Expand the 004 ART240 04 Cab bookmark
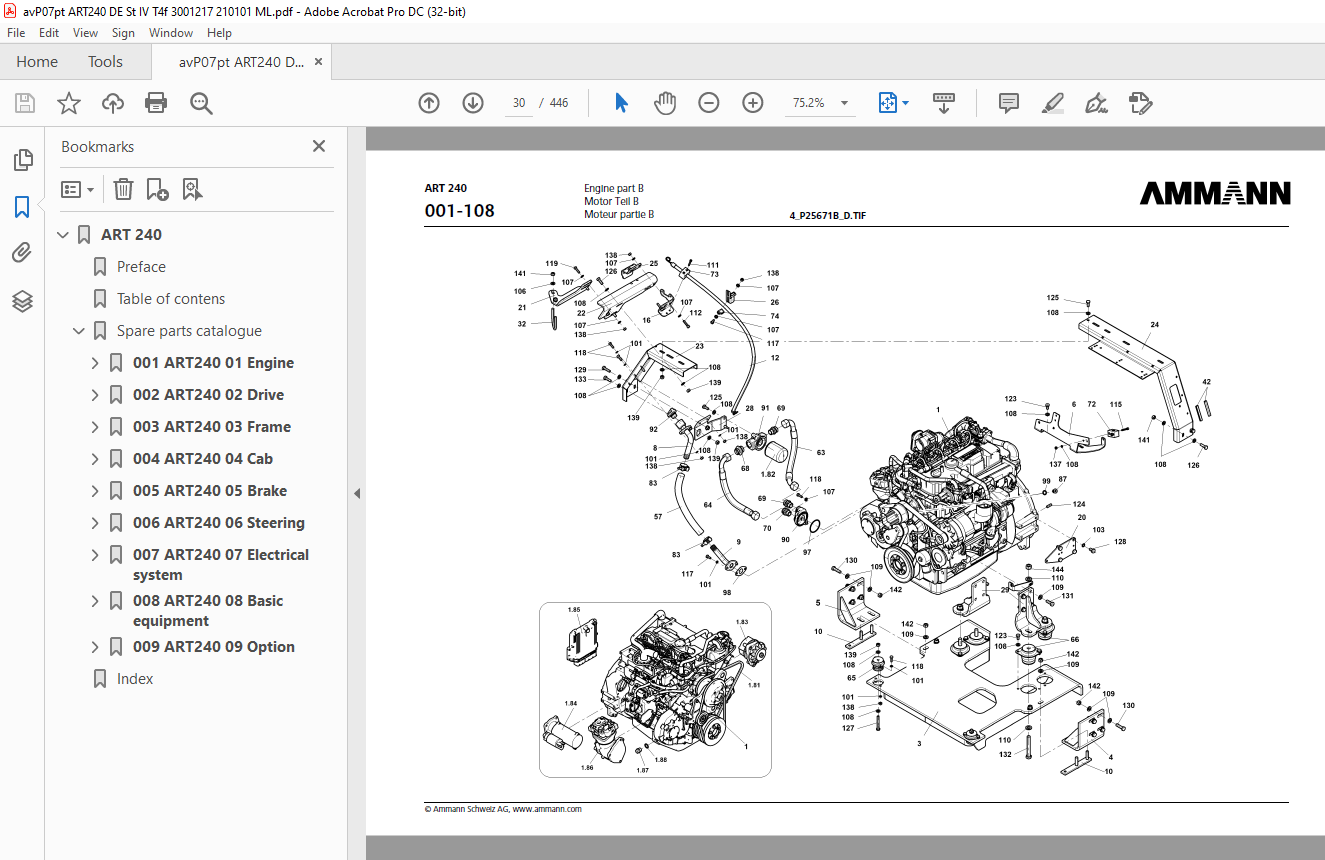1325x860 pixels. click(x=95, y=459)
